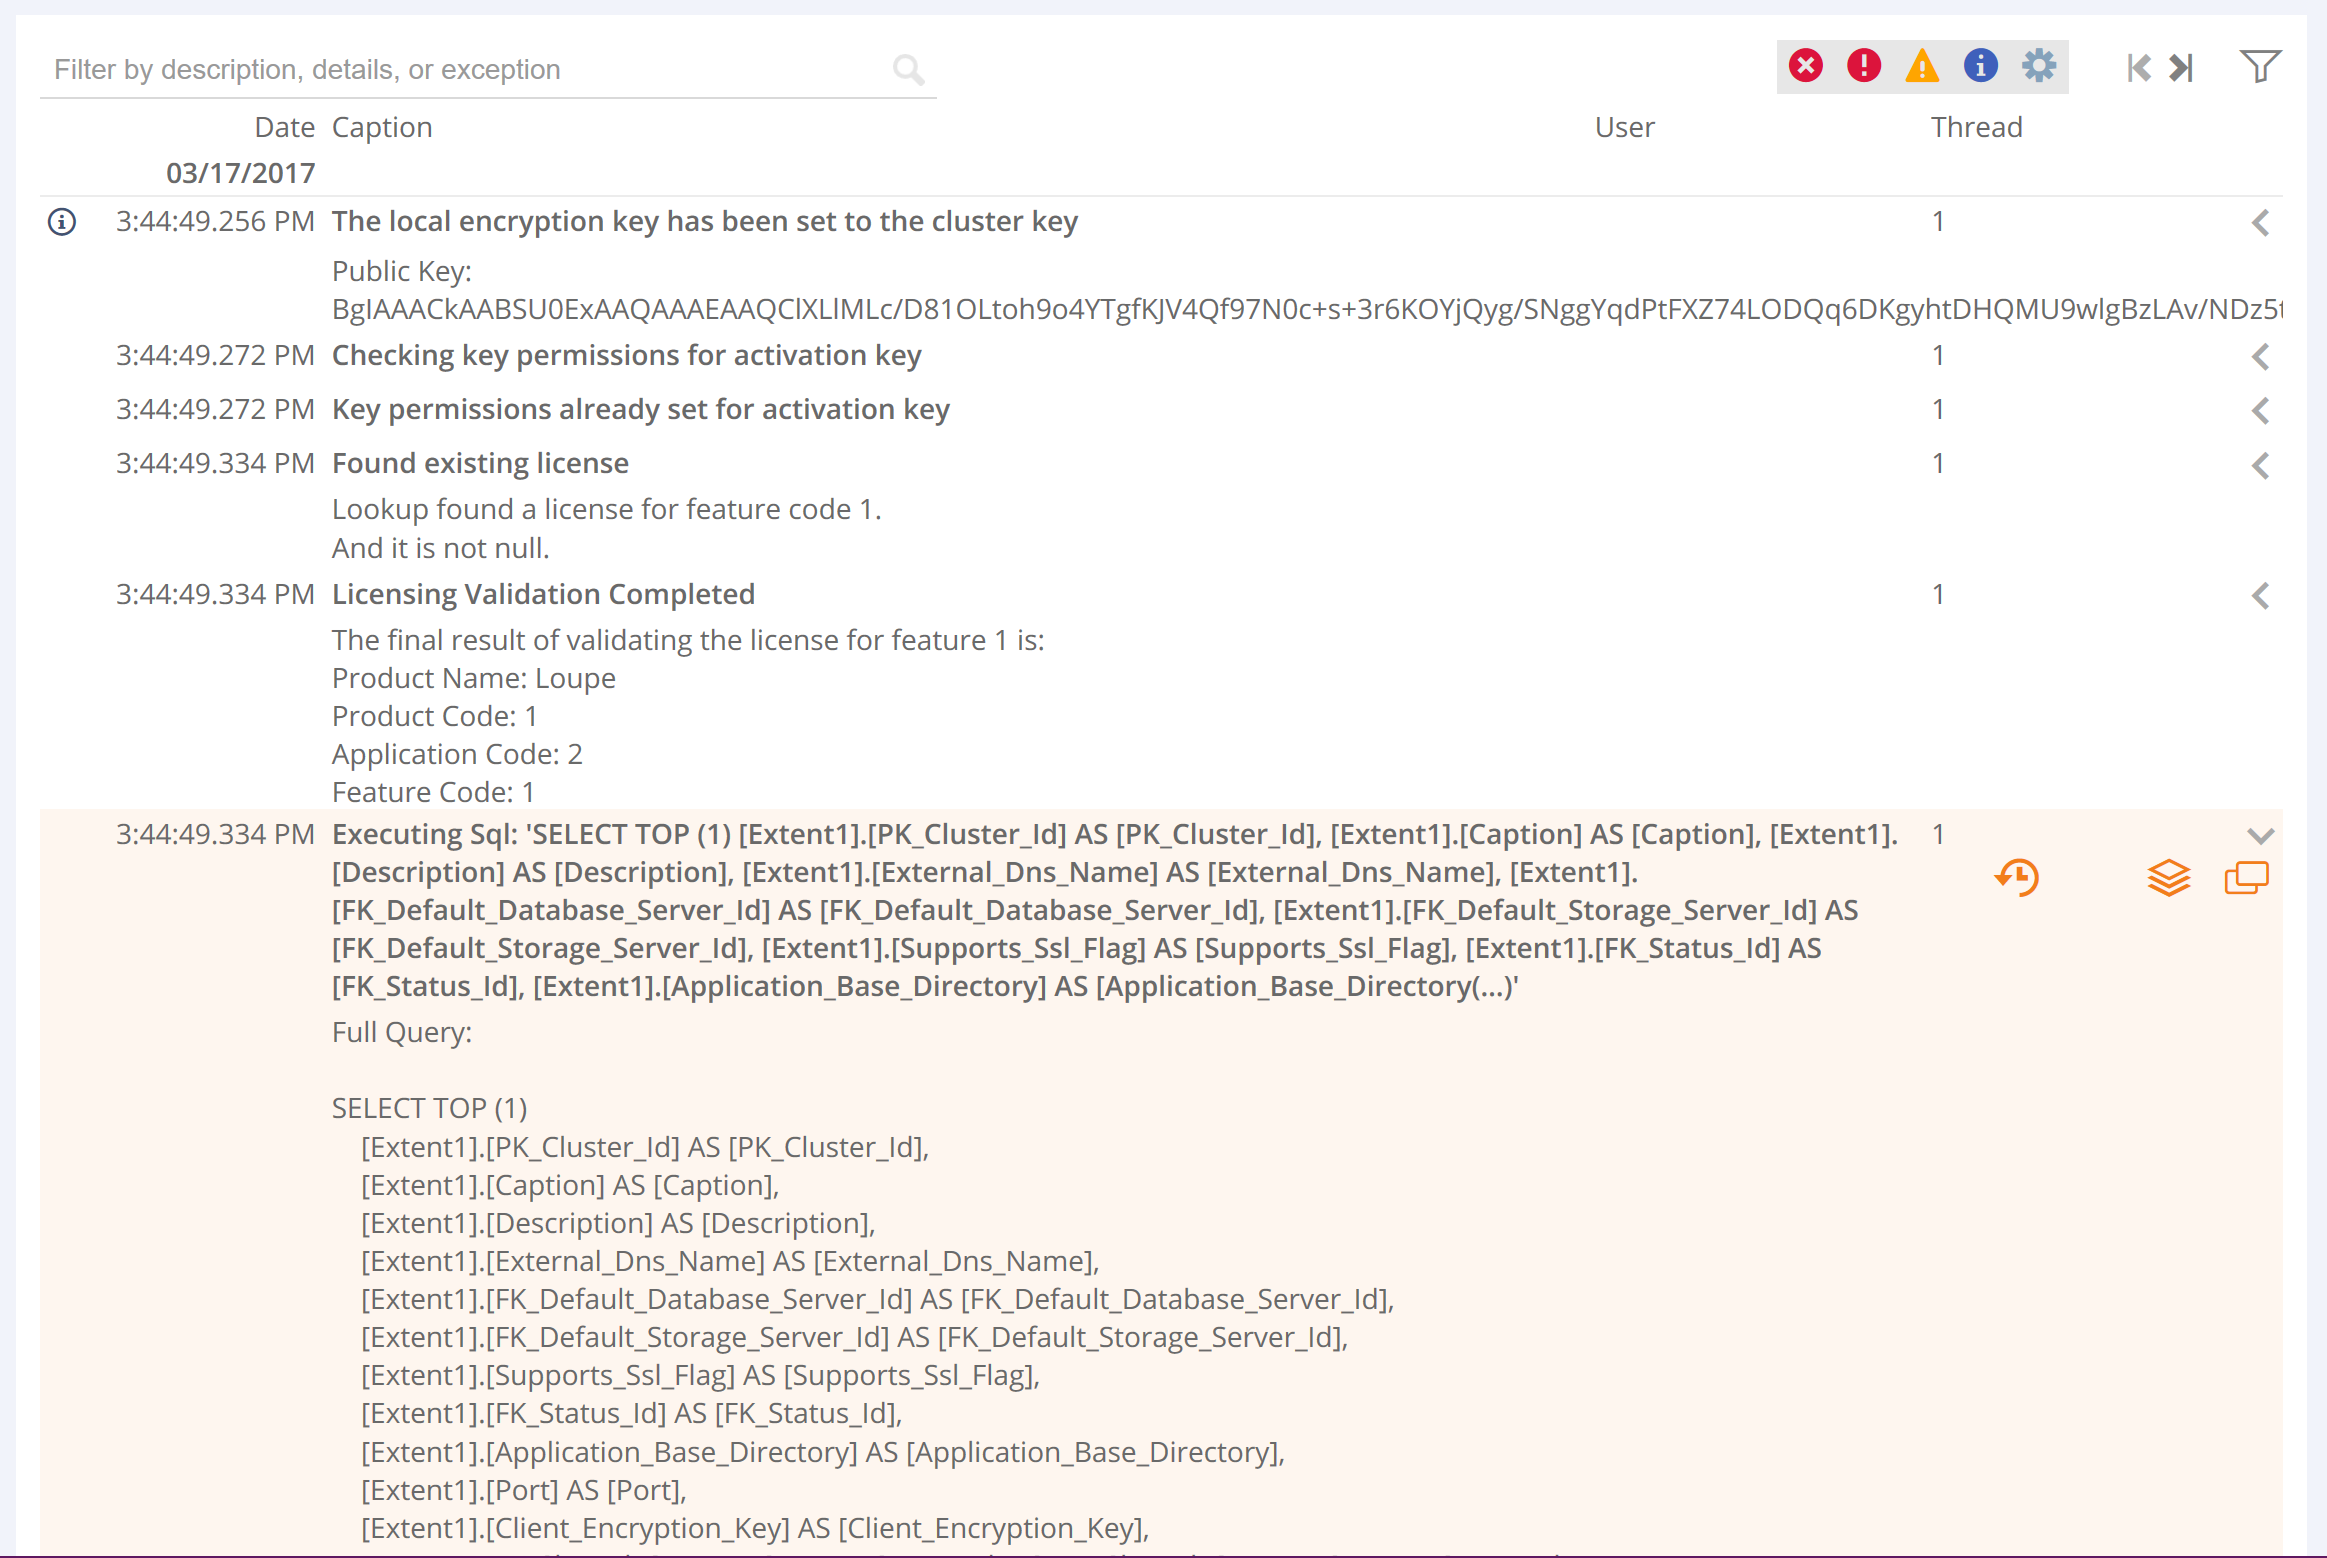Select the 'Executing Sql' message caption
Viewport: 2327px width, 1558px height.
click(x=1115, y=910)
